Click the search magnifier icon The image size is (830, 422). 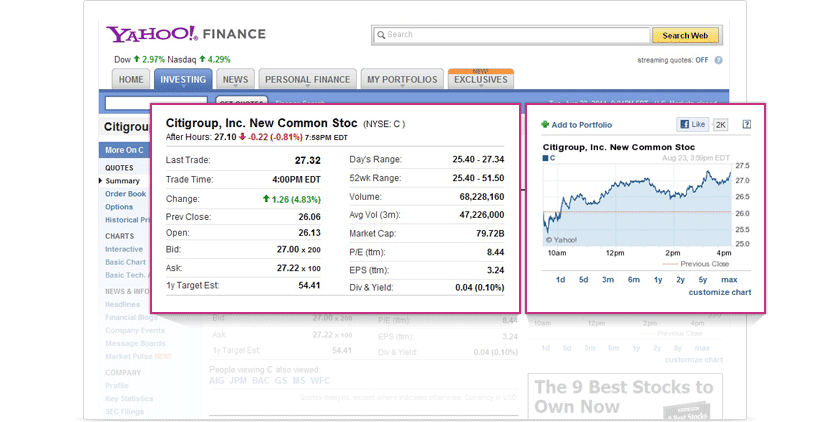pyautogui.click(x=381, y=35)
